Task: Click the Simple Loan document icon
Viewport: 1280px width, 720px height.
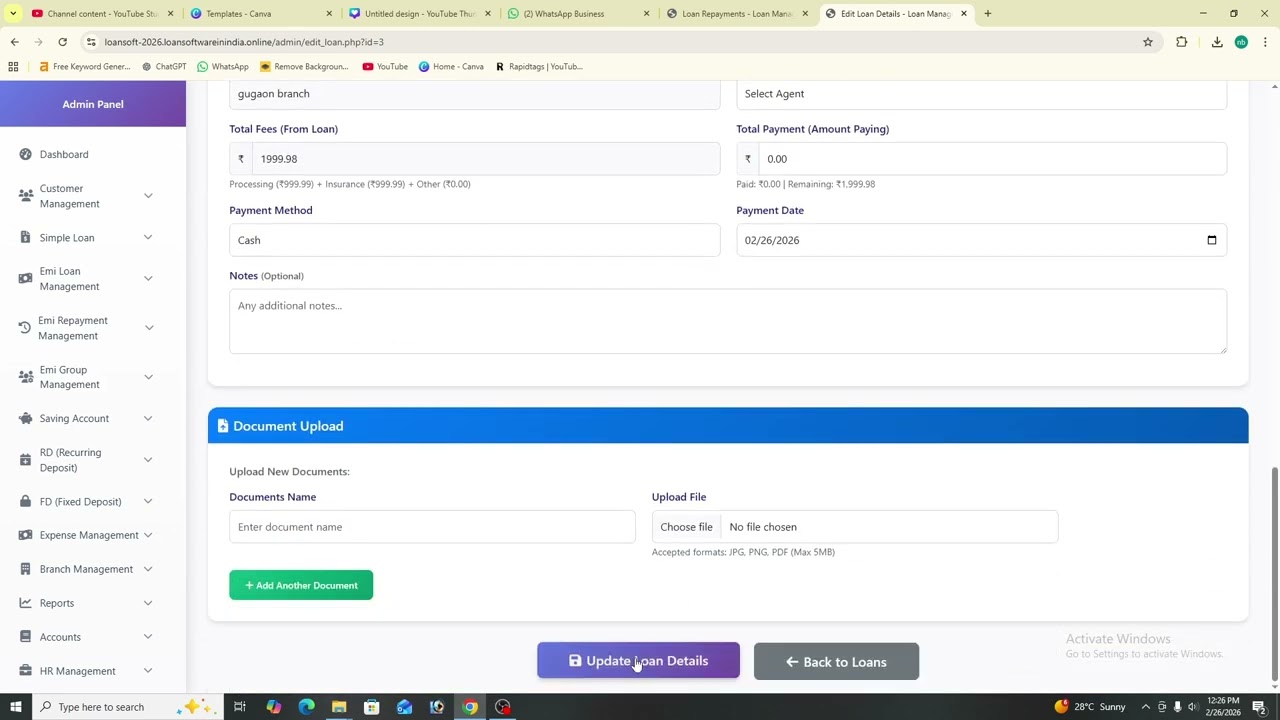Action: [x=25, y=237]
